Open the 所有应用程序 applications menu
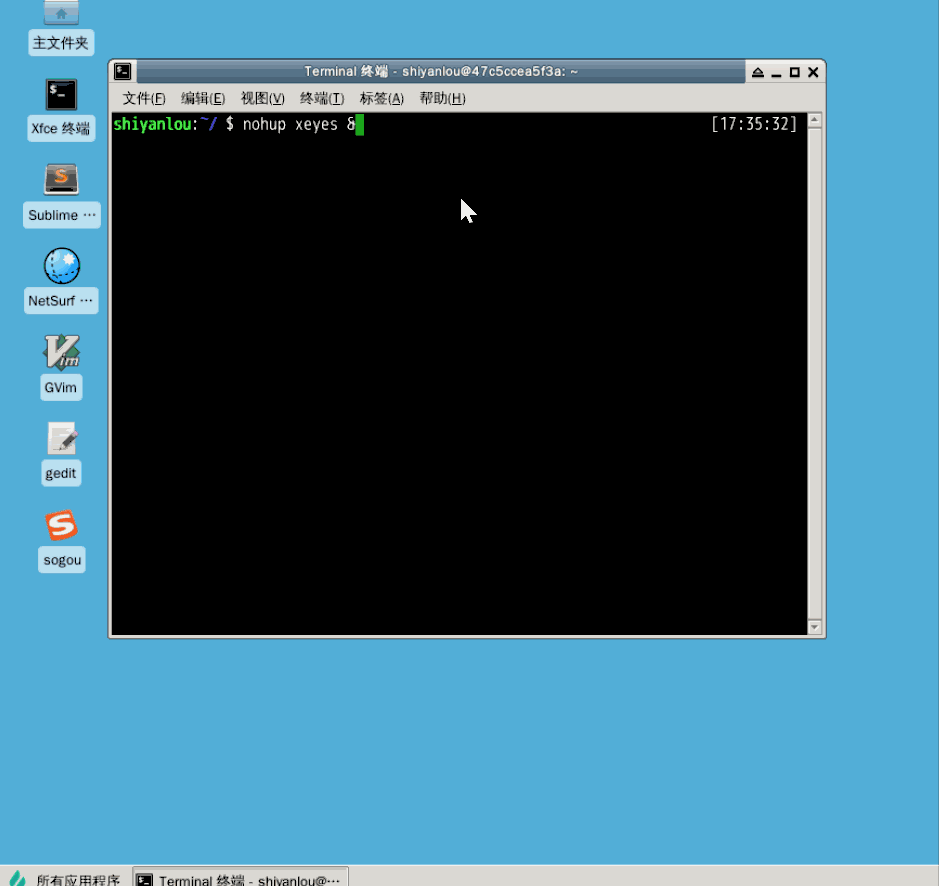The image size is (939, 886). [x=65, y=879]
